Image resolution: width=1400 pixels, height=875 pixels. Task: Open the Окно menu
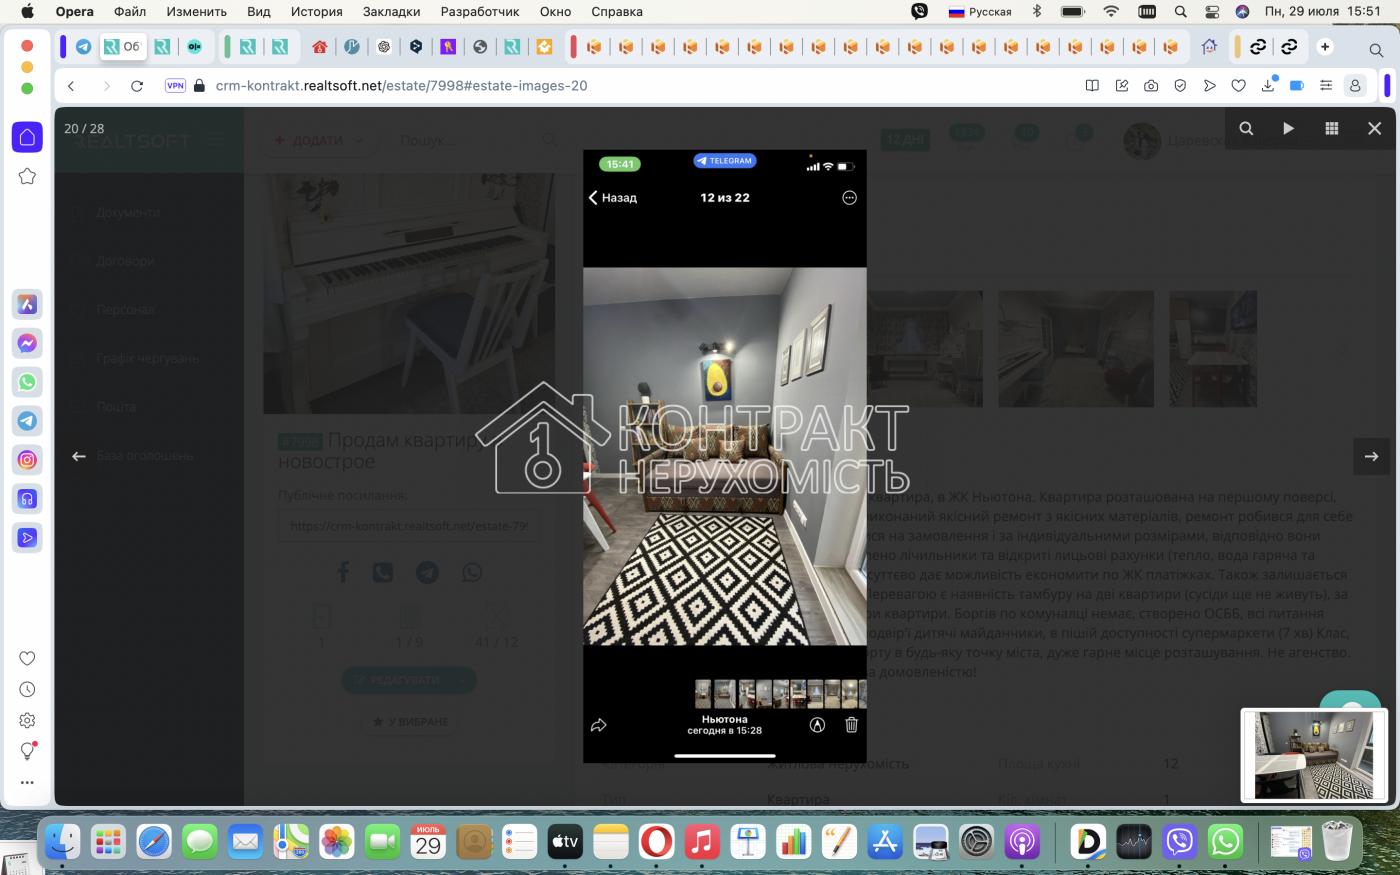coord(555,12)
